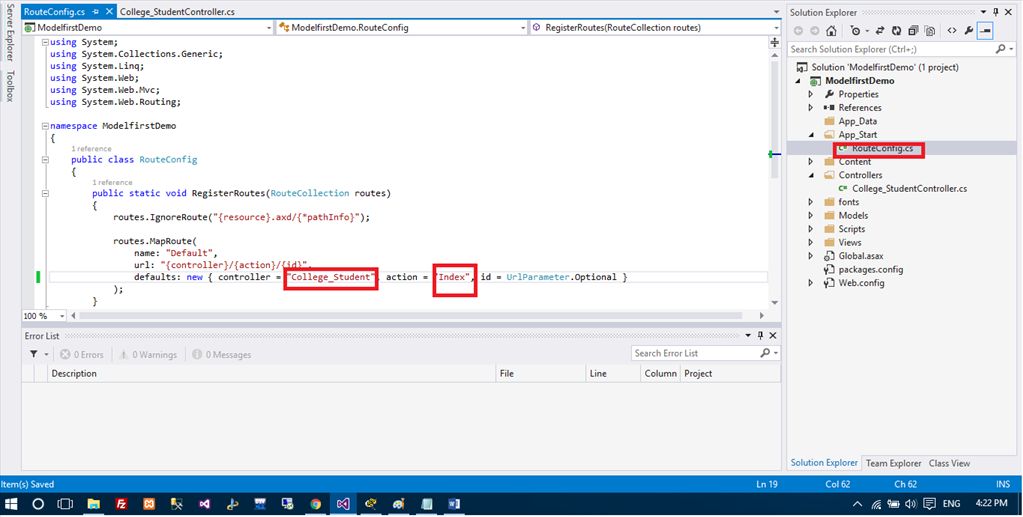Open the filter funnel dropdown arrow

46,354
